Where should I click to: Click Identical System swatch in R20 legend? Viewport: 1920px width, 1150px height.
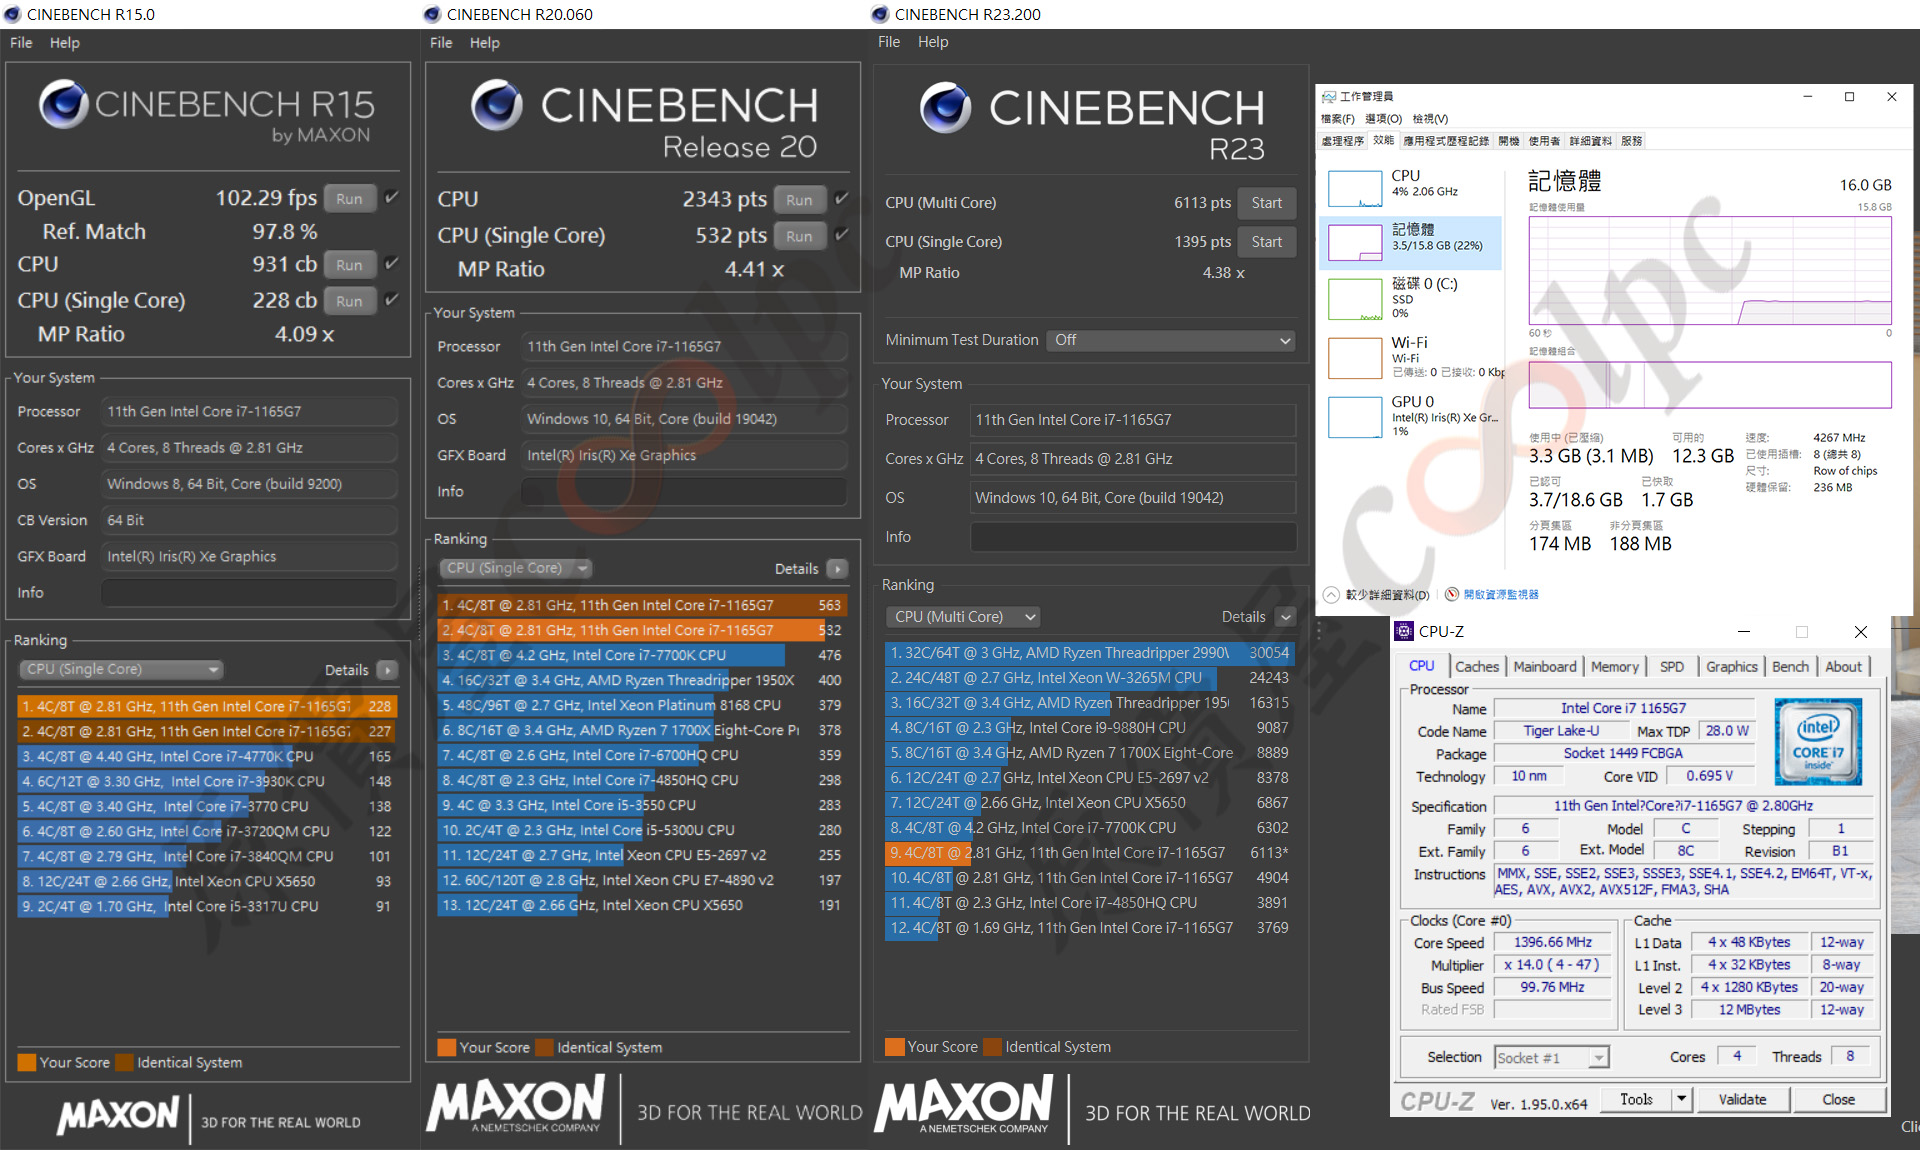point(545,1047)
